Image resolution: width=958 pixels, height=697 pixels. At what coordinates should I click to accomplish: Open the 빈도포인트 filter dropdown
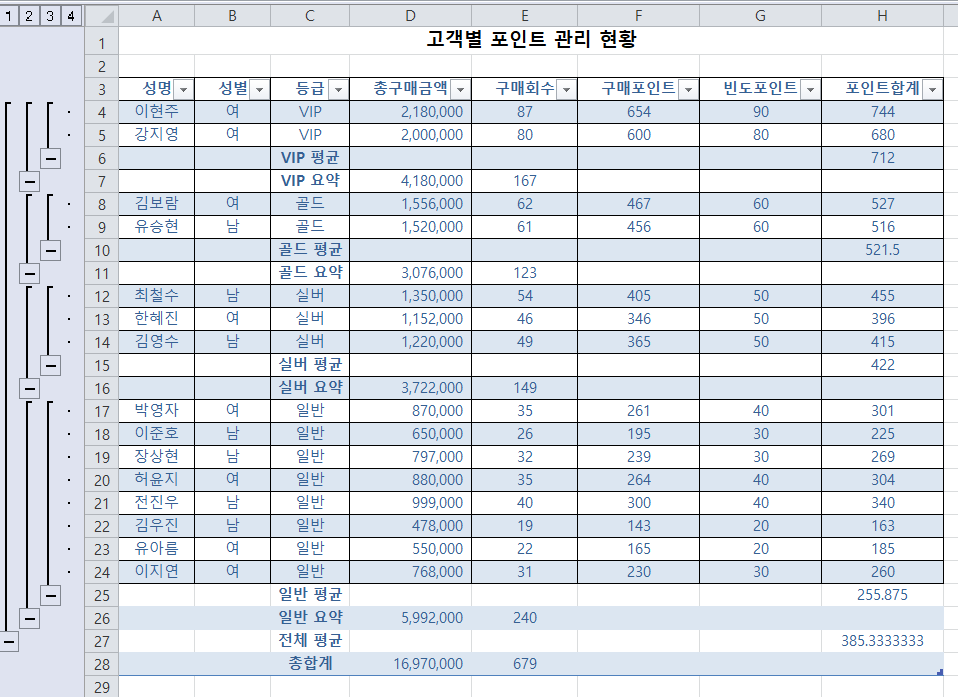pyautogui.click(x=811, y=90)
